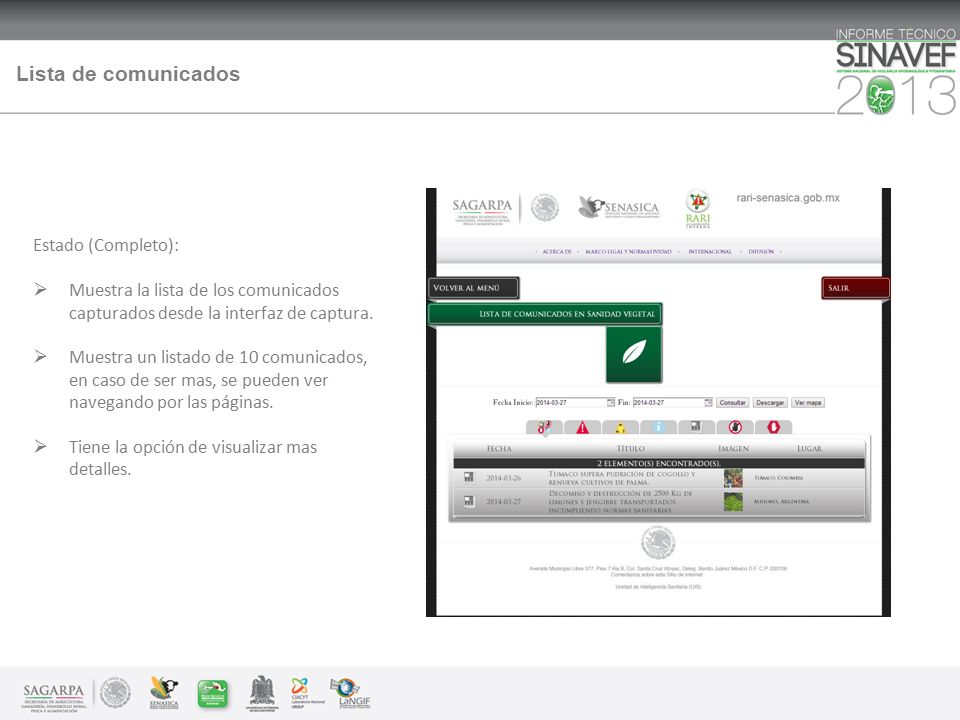
Task: Click the green leaf Sanidad Vegetal tile
Action: click(x=634, y=354)
